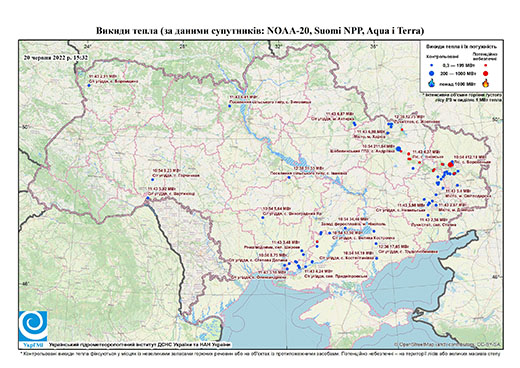Screen dimensions: 520x368
Task: Click the small blue 0.3–199 MW legend dot
Action: tap(432, 66)
